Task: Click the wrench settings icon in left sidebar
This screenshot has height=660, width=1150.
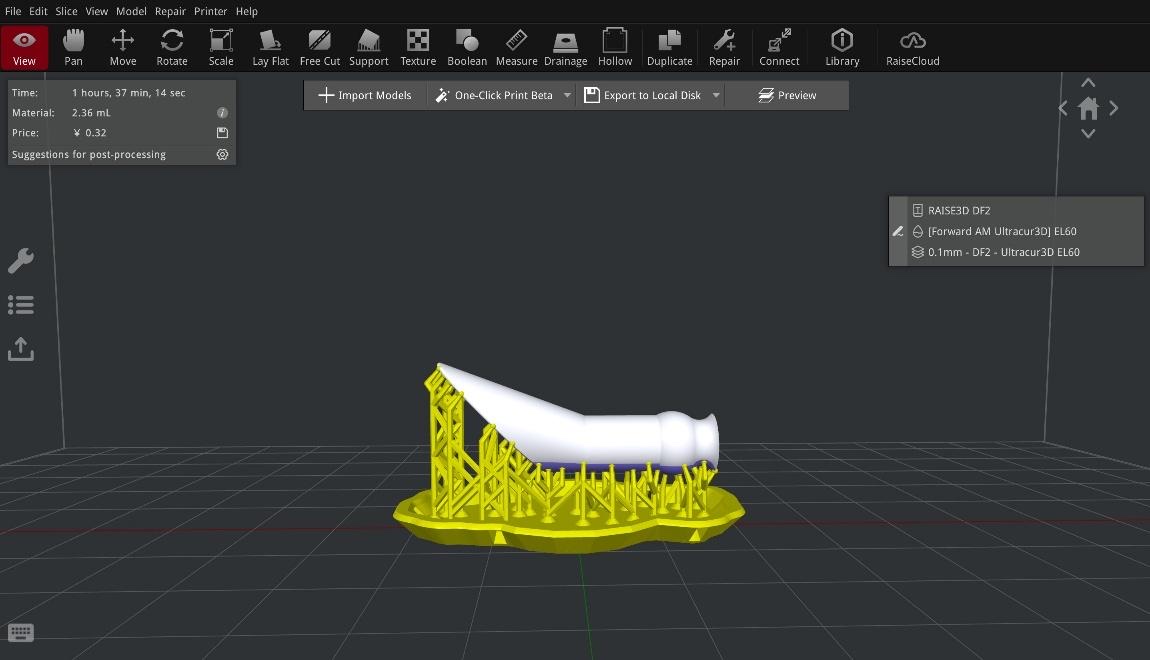Action: 21,261
